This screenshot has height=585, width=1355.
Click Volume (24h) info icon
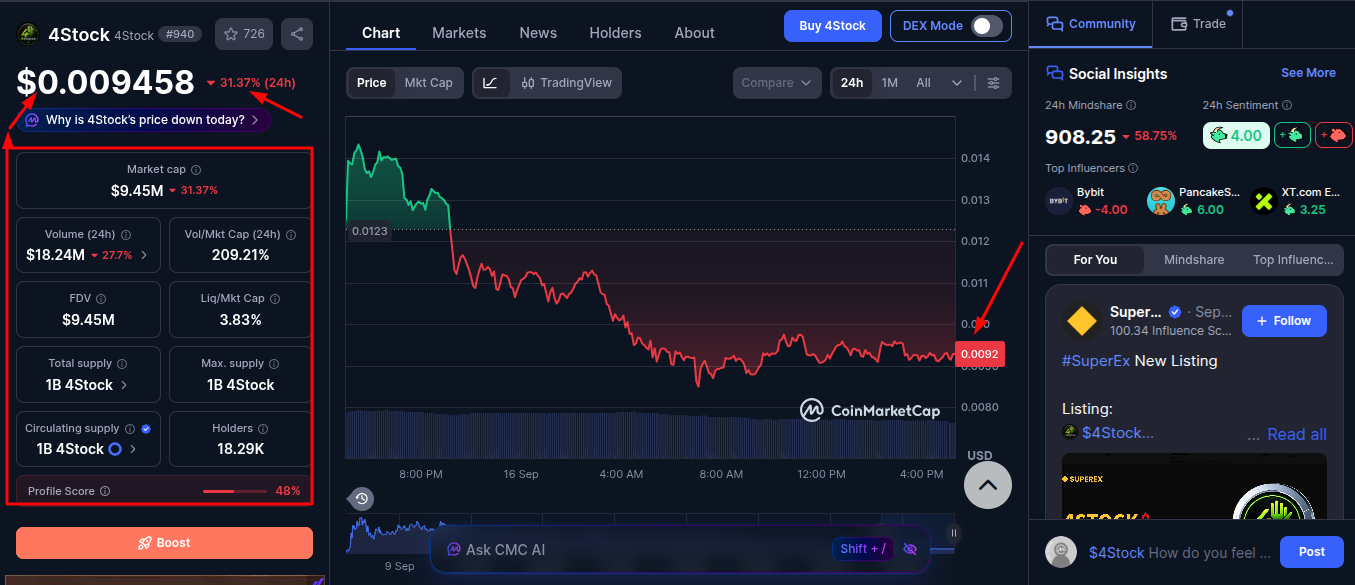pyautogui.click(x=126, y=235)
